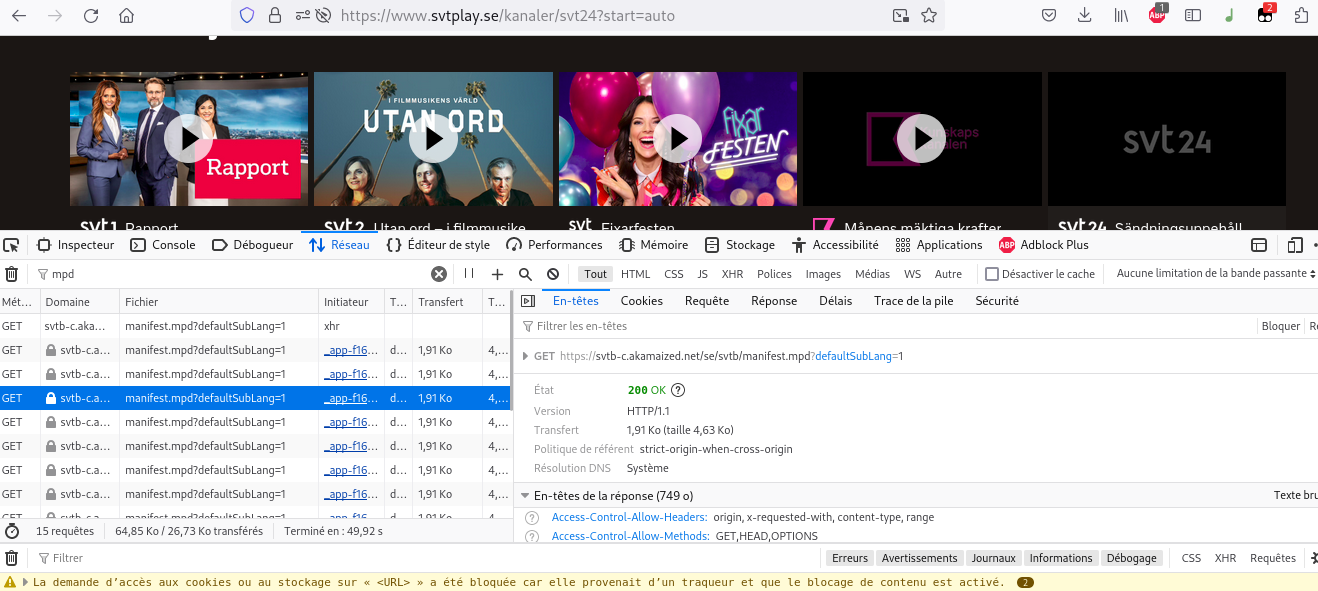Screen dimensions: 1318x591
Task: Toggle the HTML request type filter
Action: click(x=635, y=274)
